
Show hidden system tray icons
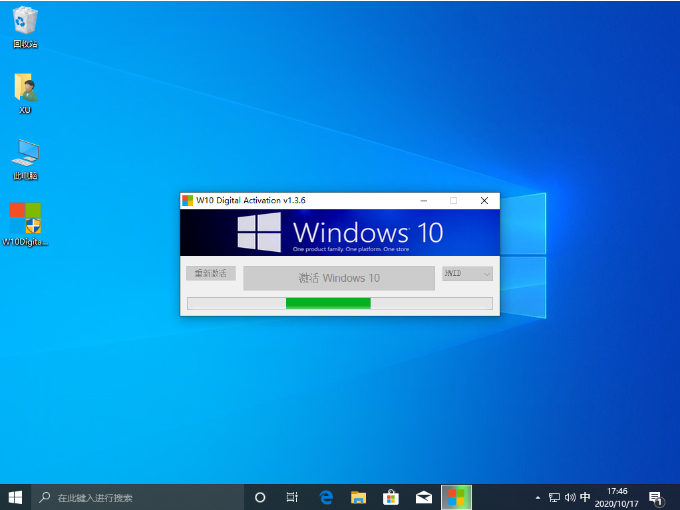pyautogui.click(x=538, y=497)
